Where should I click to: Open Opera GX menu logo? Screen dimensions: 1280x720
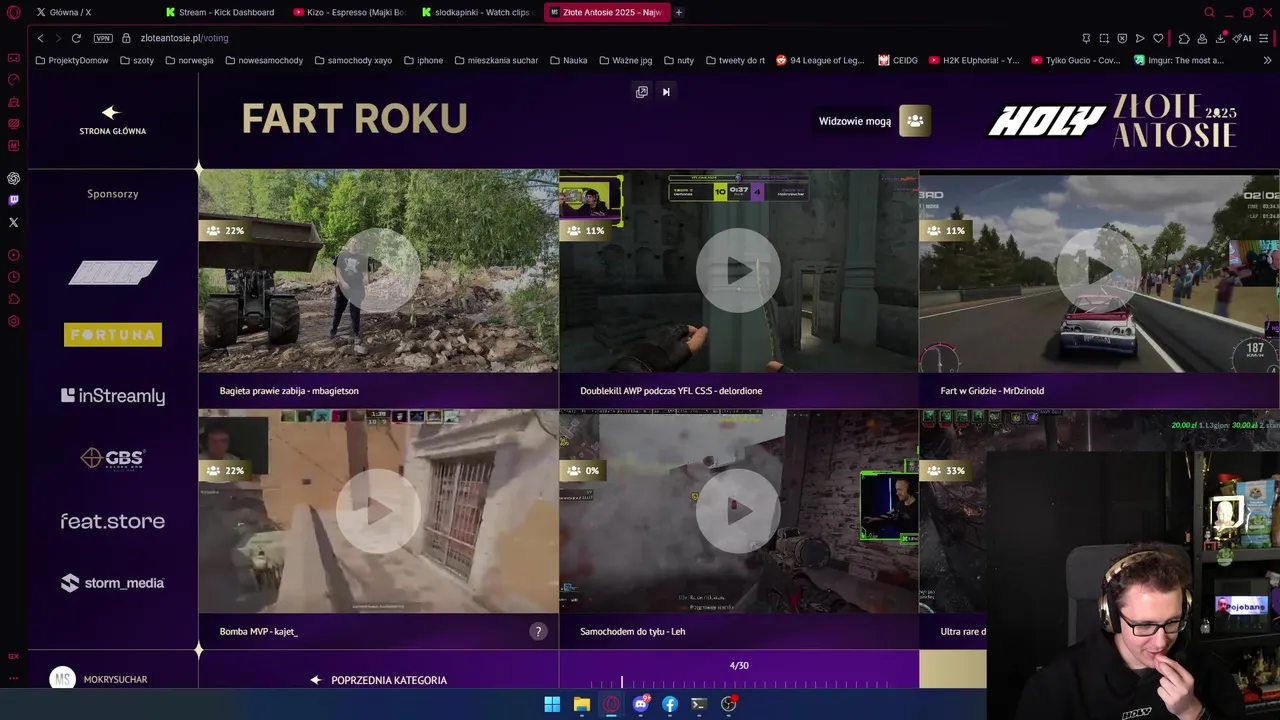coord(13,12)
